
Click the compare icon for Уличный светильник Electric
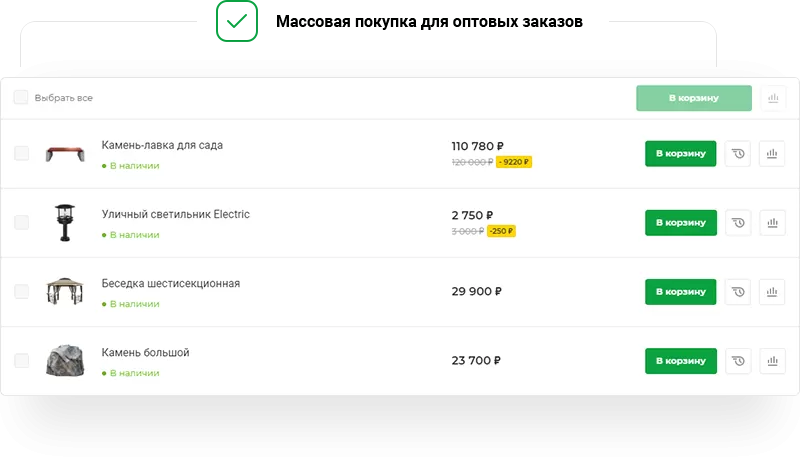tap(772, 223)
